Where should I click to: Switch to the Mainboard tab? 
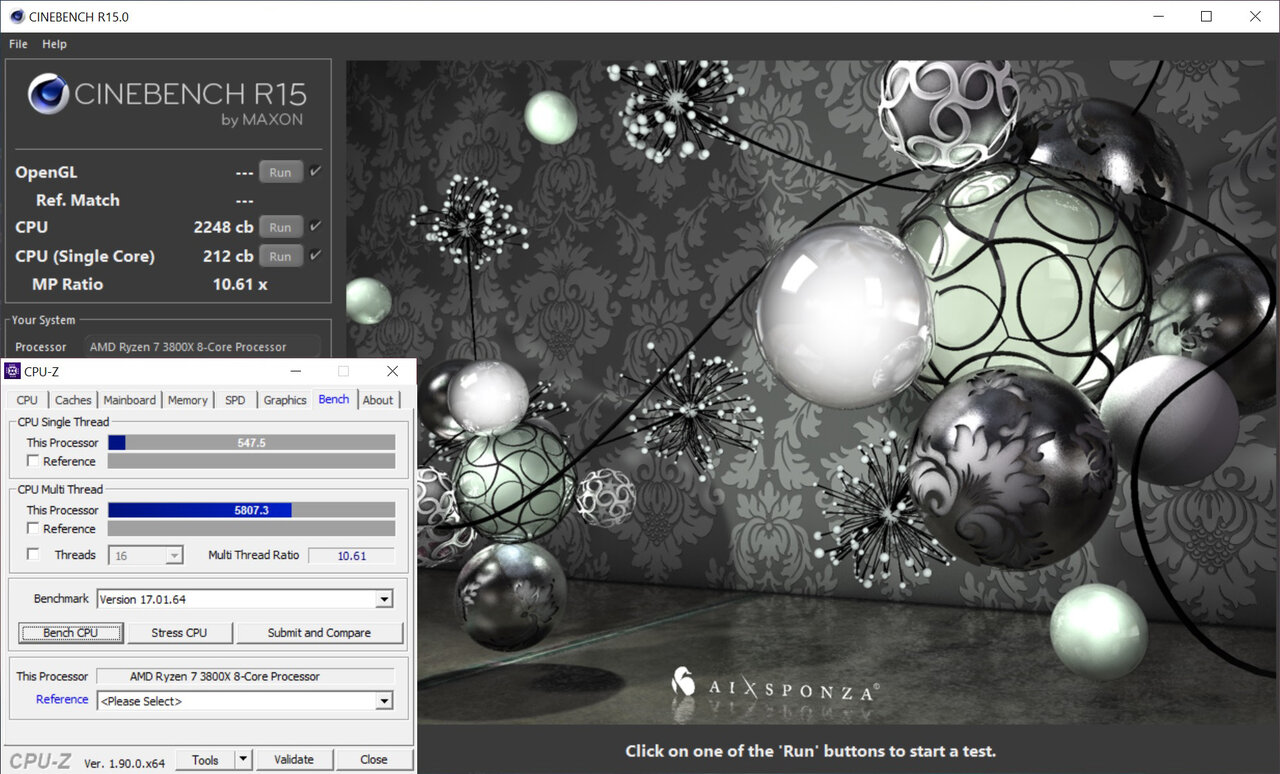pos(130,400)
